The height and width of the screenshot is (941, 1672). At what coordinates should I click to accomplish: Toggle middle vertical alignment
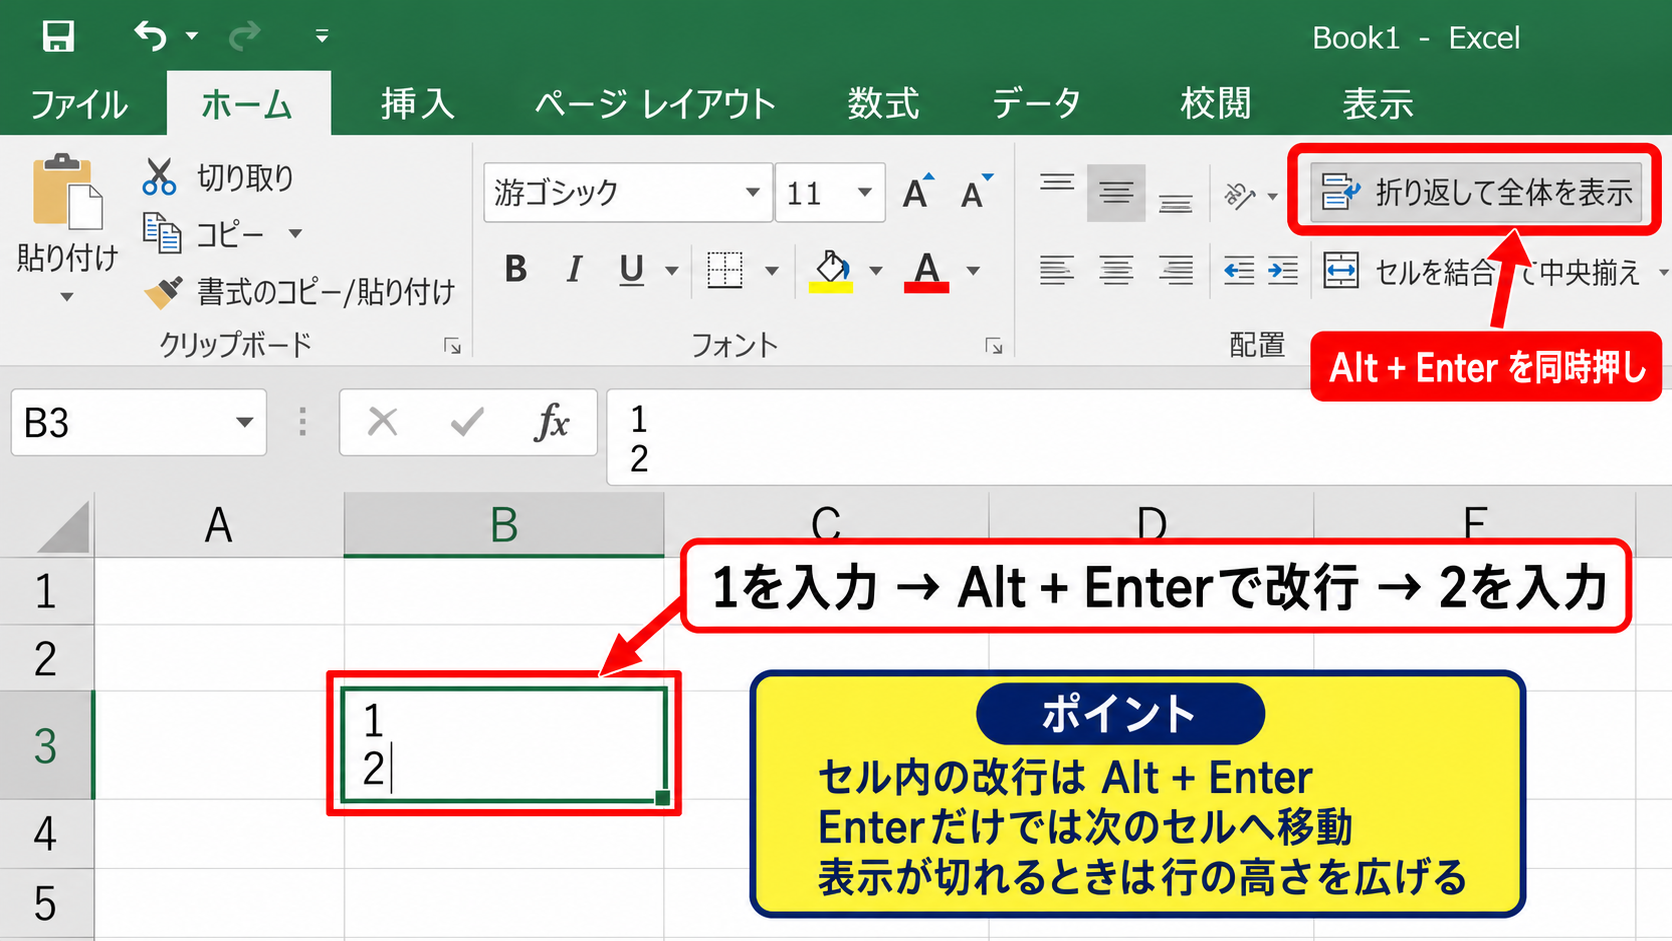(x=1116, y=192)
